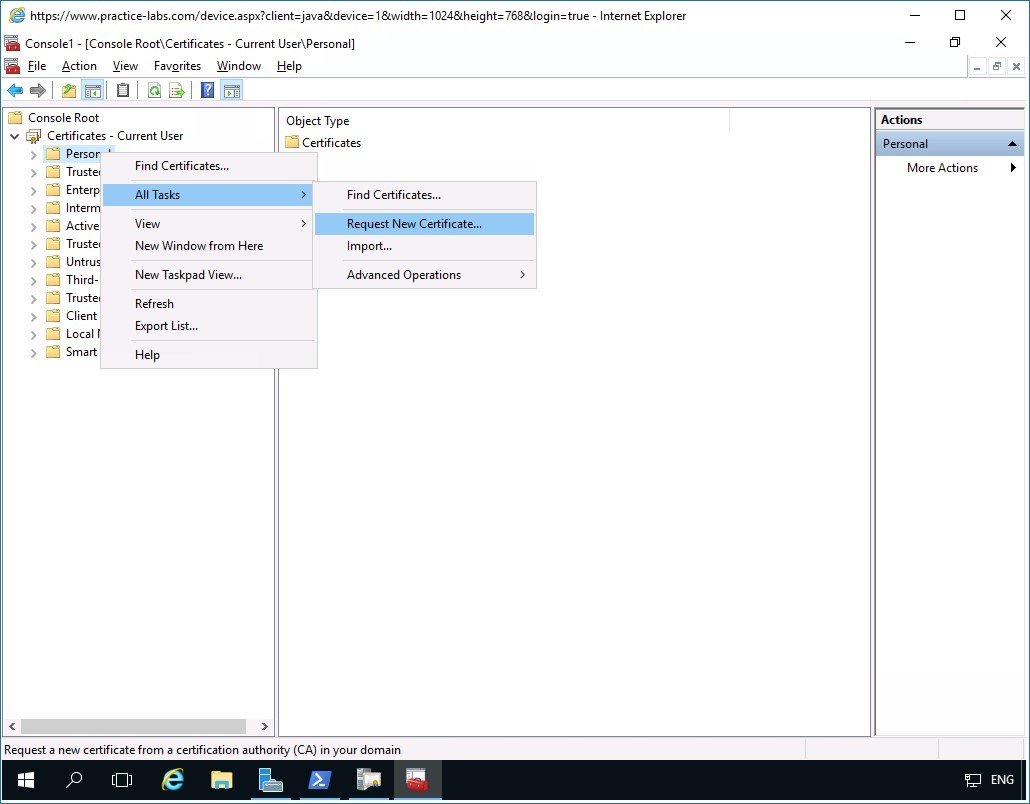
Task: Click the Console Root tree label
Action: pyautogui.click(x=64, y=118)
